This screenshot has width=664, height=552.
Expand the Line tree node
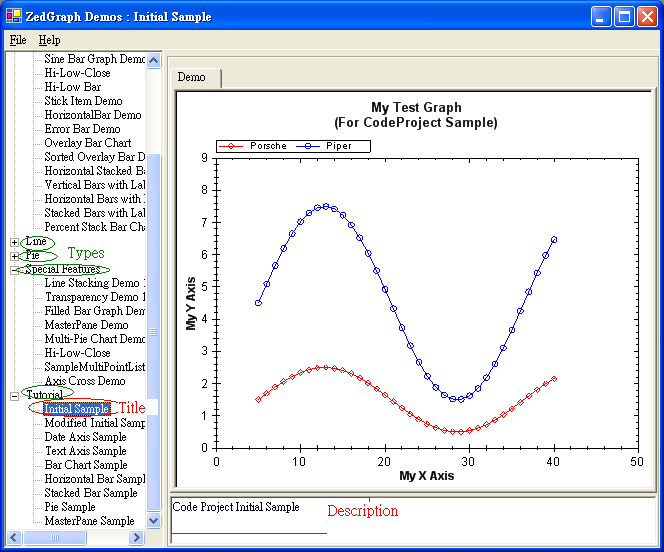click(x=14, y=243)
